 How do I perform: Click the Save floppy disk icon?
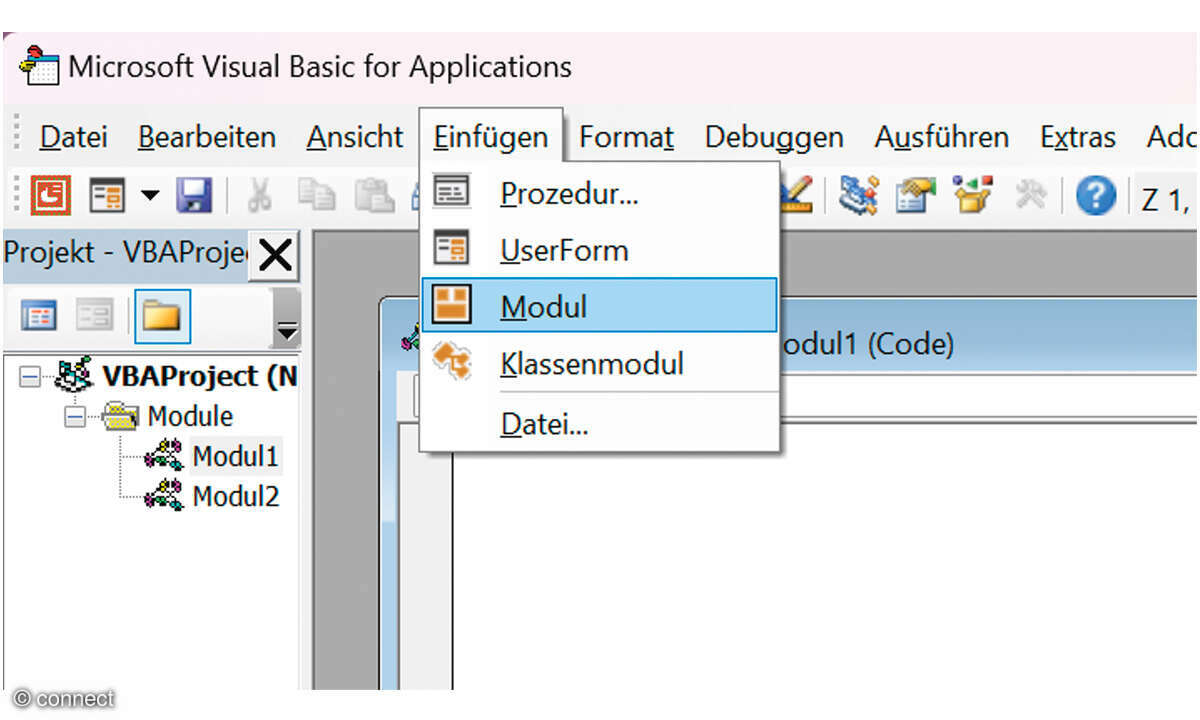(194, 194)
